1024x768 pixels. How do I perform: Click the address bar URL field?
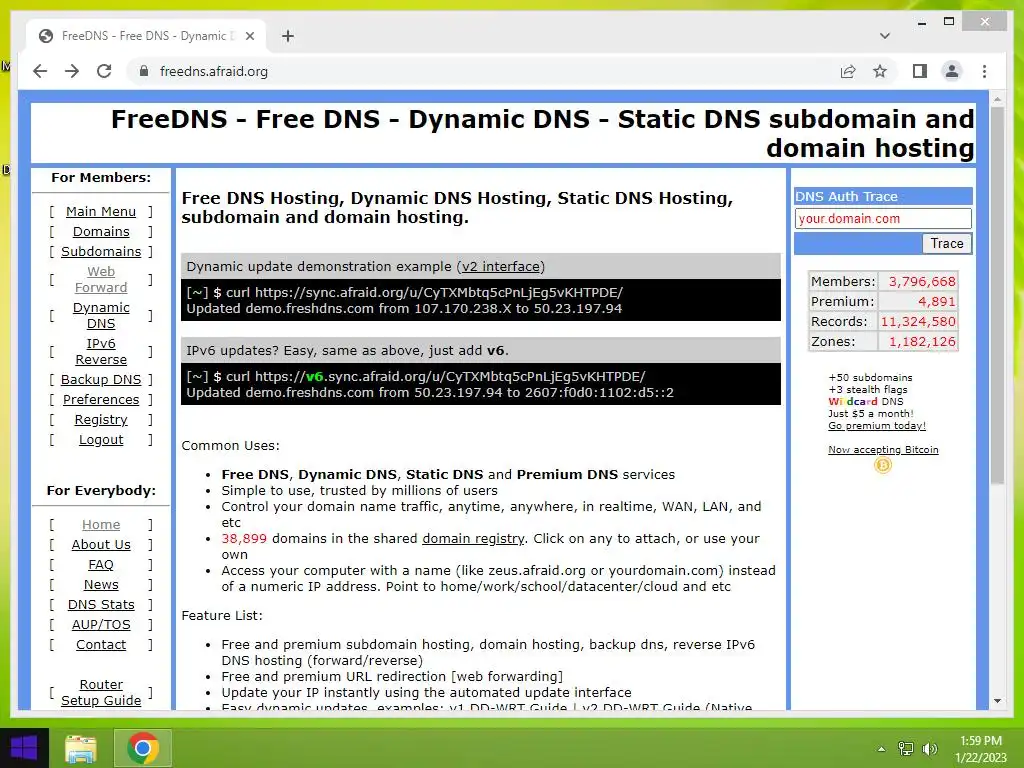click(483, 71)
